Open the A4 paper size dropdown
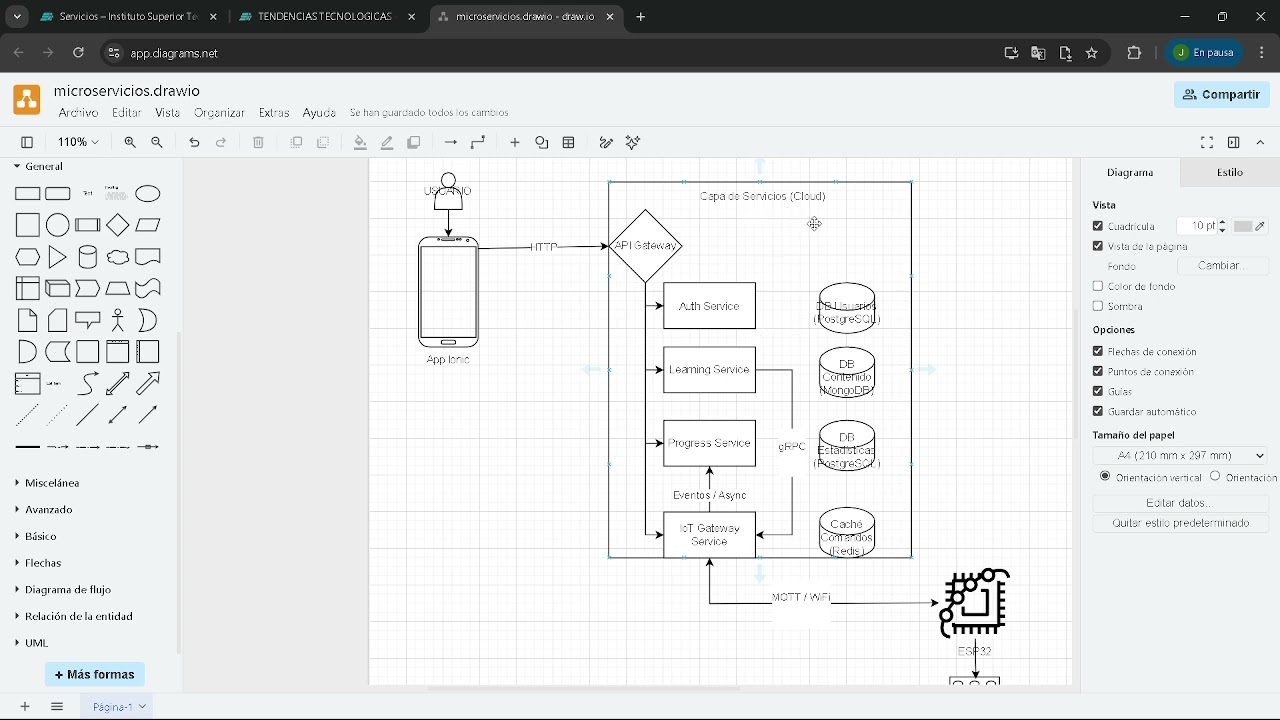The width and height of the screenshot is (1280, 720). click(x=1181, y=456)
